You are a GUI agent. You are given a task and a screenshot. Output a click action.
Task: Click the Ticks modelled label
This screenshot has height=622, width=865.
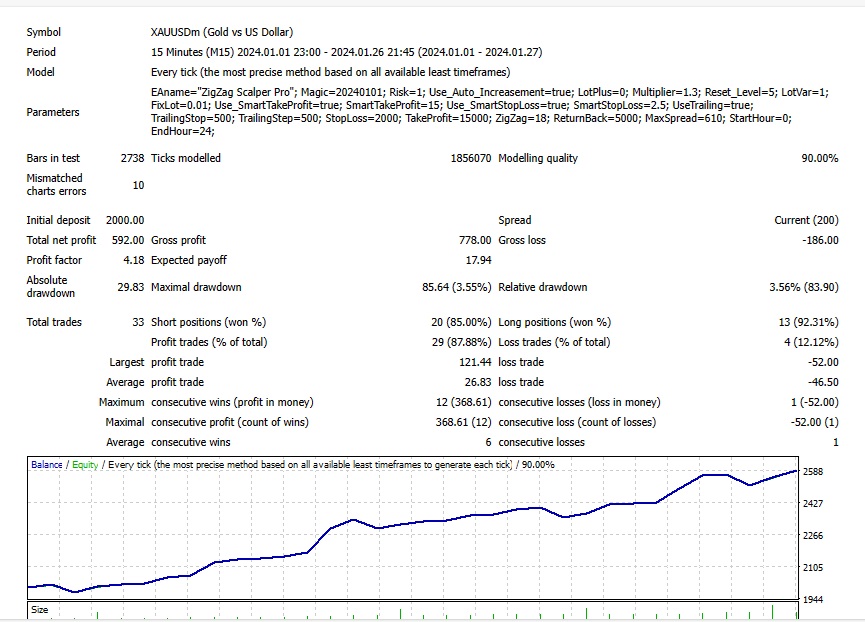pyautogui.click(x=186, y=158)
